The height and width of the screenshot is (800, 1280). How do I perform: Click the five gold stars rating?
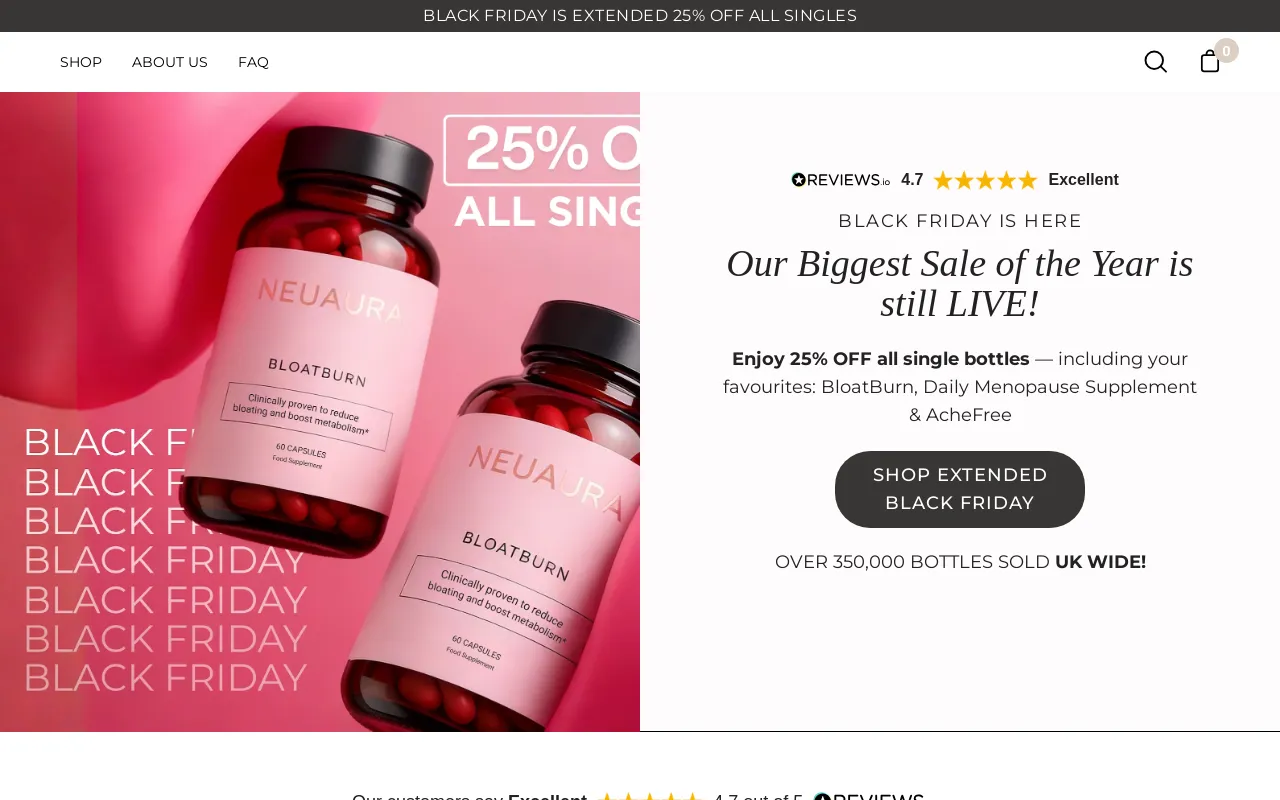985,180
